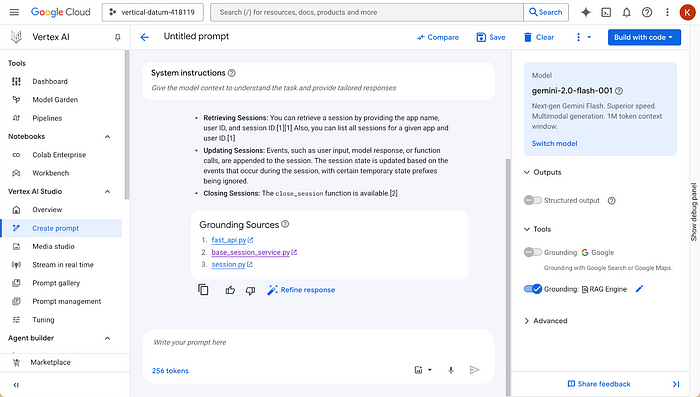Submit prompt with the send arrow
Screen dimensions: 700x397
[474, 370]
